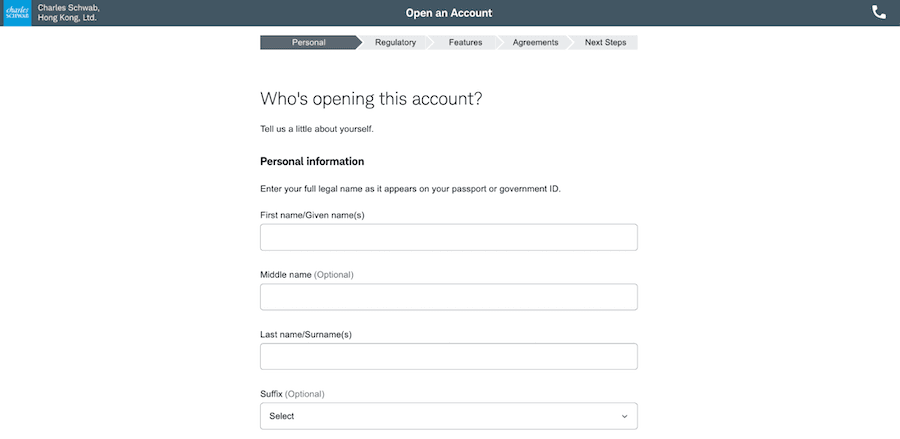Click the Charles Schwab logo

pyautogui.click(x=16, y=13)
